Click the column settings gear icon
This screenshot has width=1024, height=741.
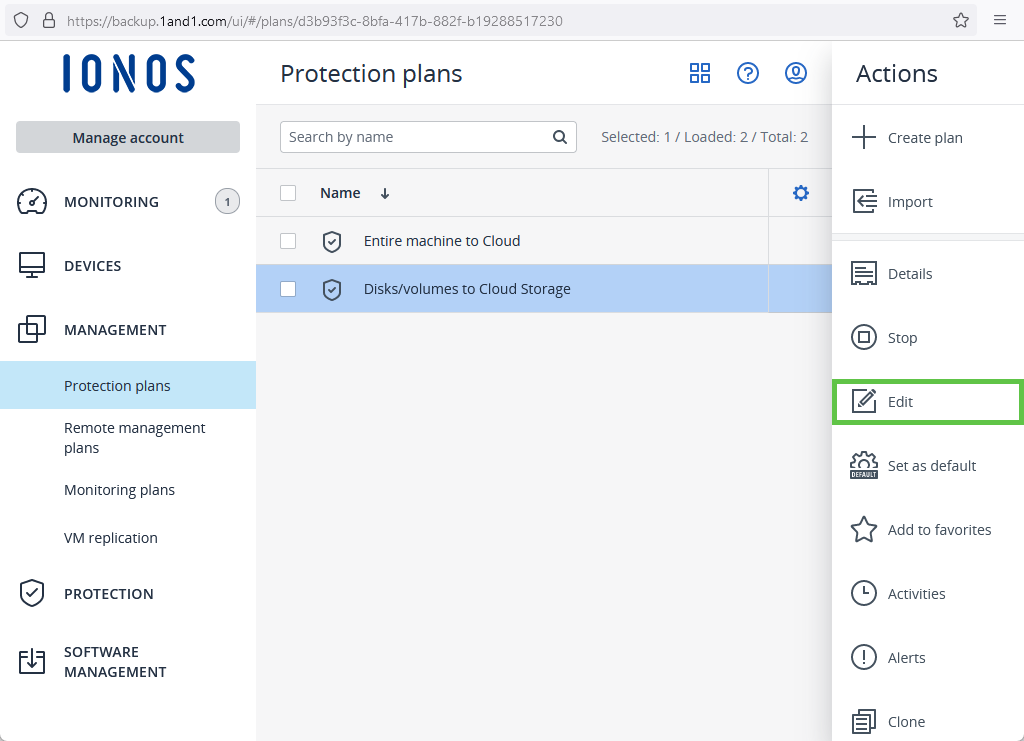pos(800,193)
